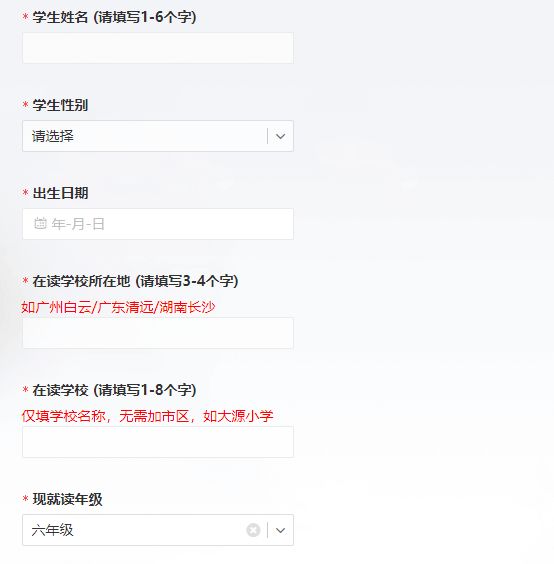The height and width of the screenshot is (564, 554).
Task: Click the 在读学校所在地 (请填写3-4个字) label
Action: [x=135, y=281]
